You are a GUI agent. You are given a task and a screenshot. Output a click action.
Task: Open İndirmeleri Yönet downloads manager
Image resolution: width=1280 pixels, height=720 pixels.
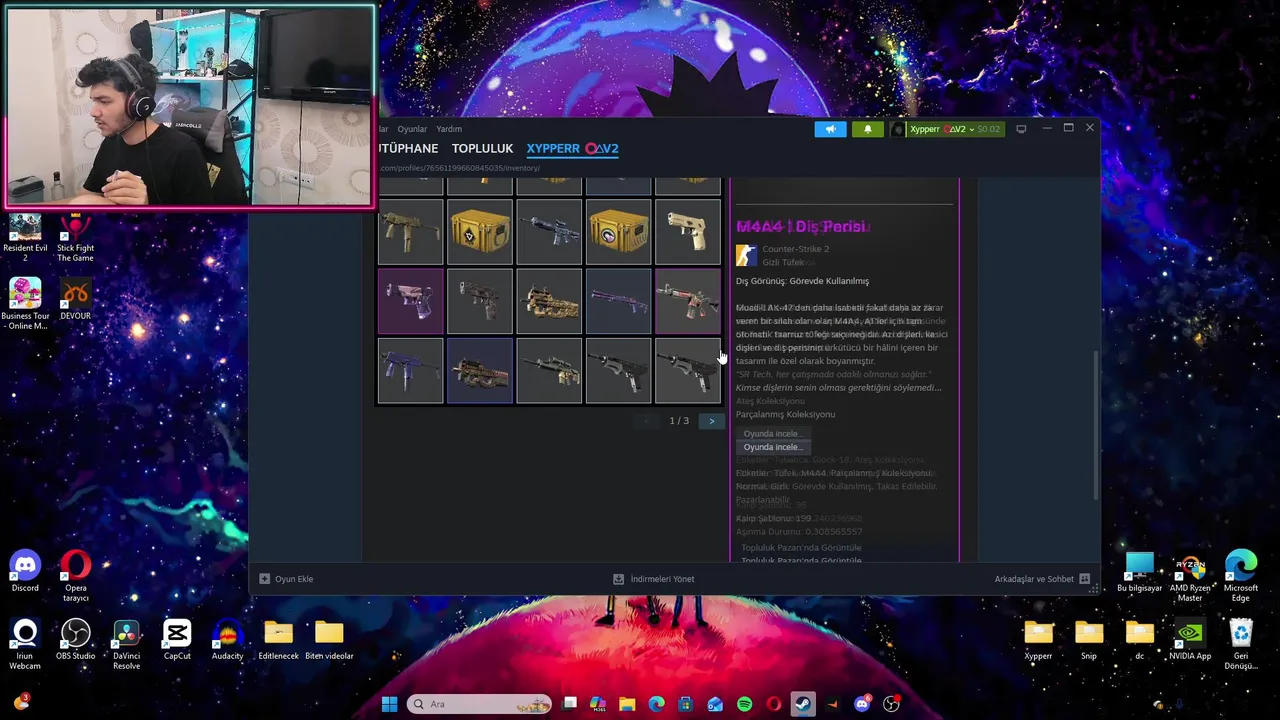[654, 579]
